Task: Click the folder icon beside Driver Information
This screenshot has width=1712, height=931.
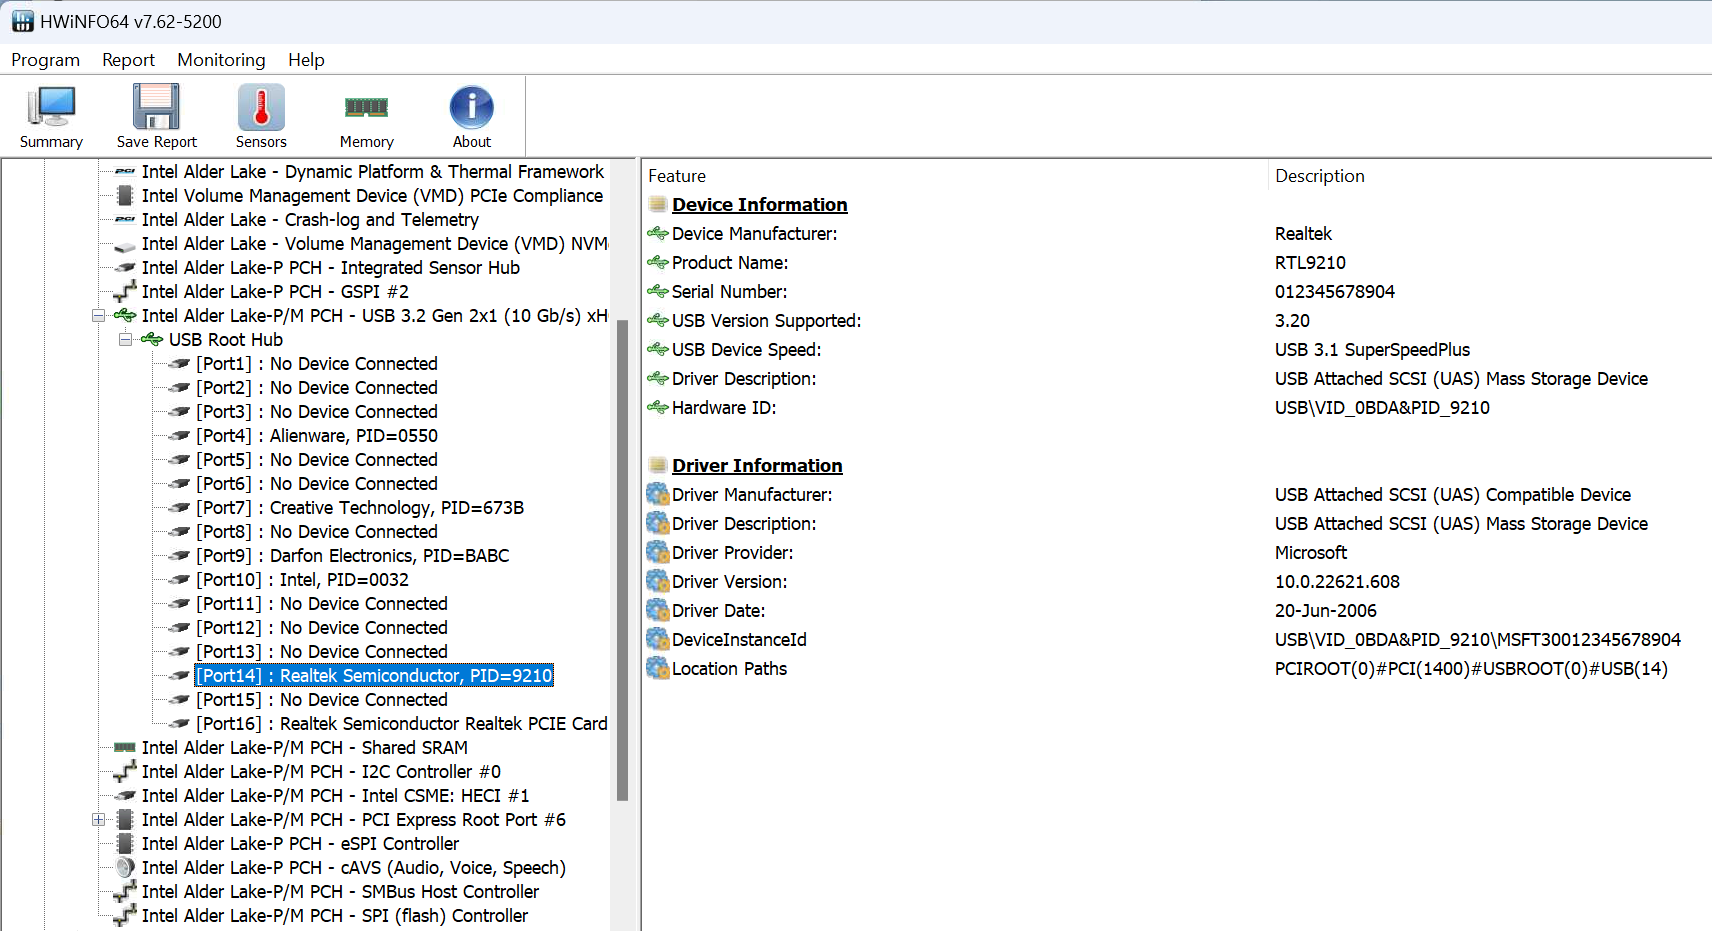Action: [x=658, y=466]
